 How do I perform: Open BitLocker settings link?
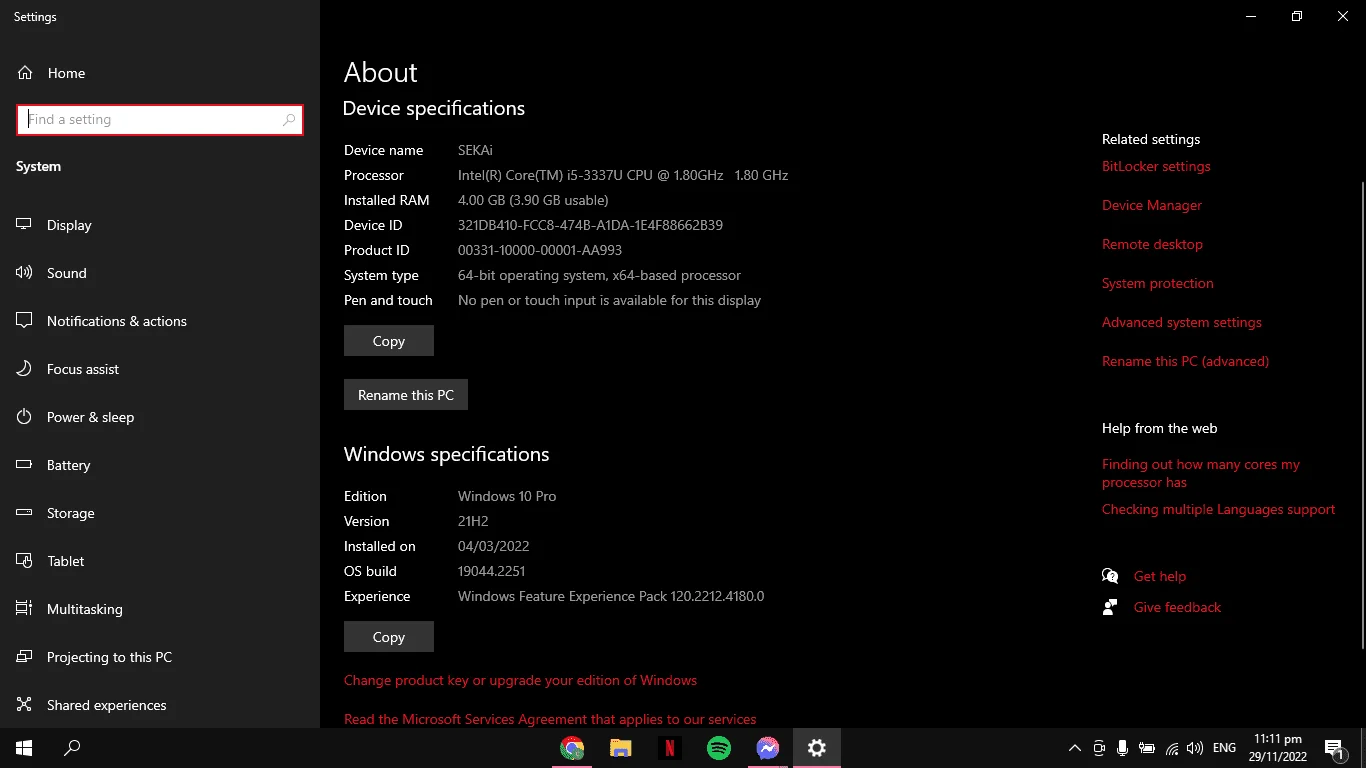tap(1156, 166)
